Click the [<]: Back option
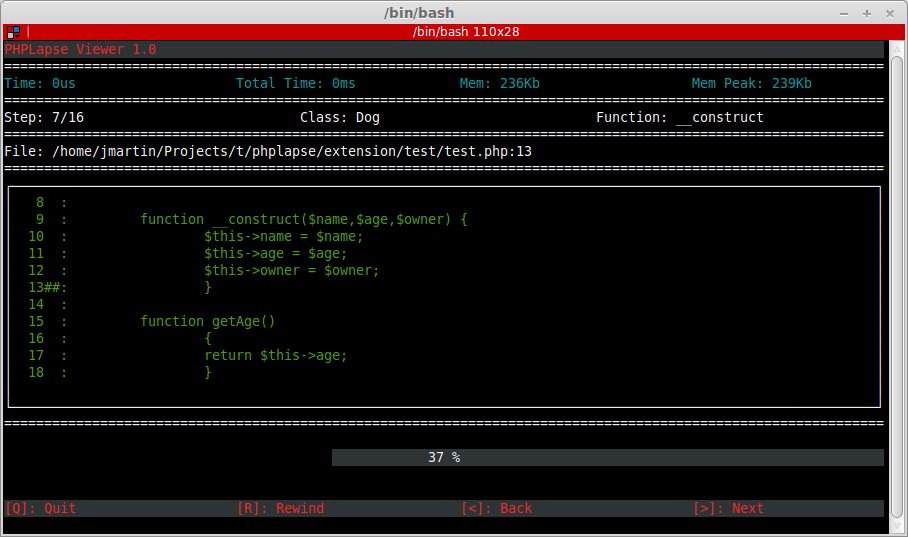Viewport: 908px width, 537px height. click(496, 508)
